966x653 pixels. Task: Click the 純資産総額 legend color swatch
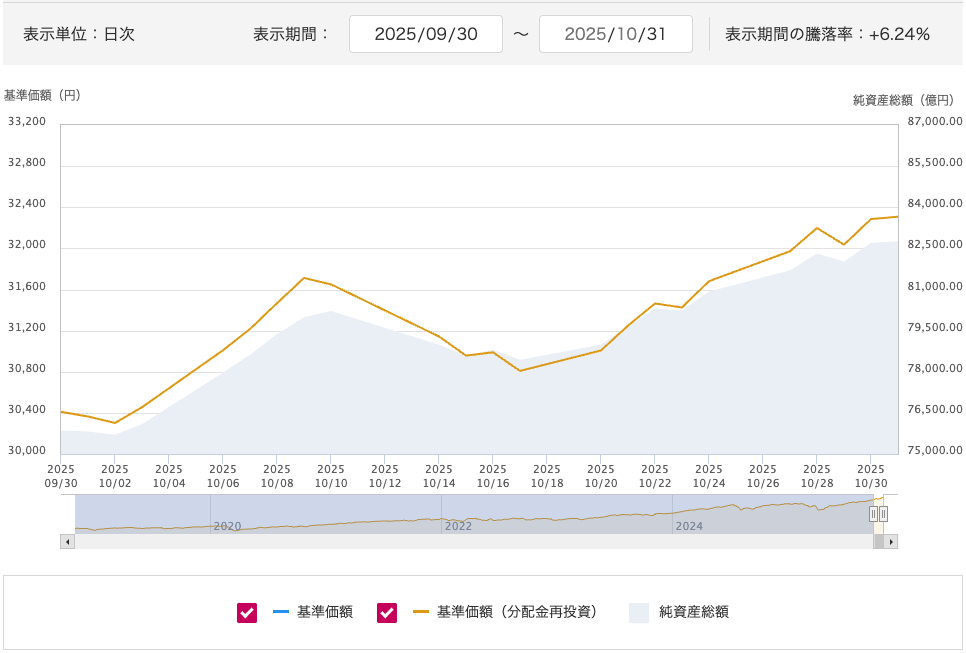tap(638, 613)
